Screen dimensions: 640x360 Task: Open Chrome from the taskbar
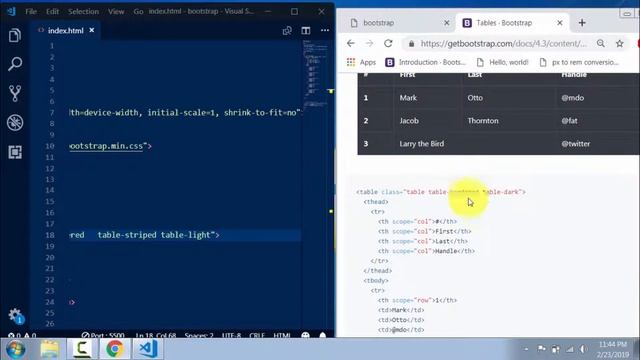[x=114, y=349]
